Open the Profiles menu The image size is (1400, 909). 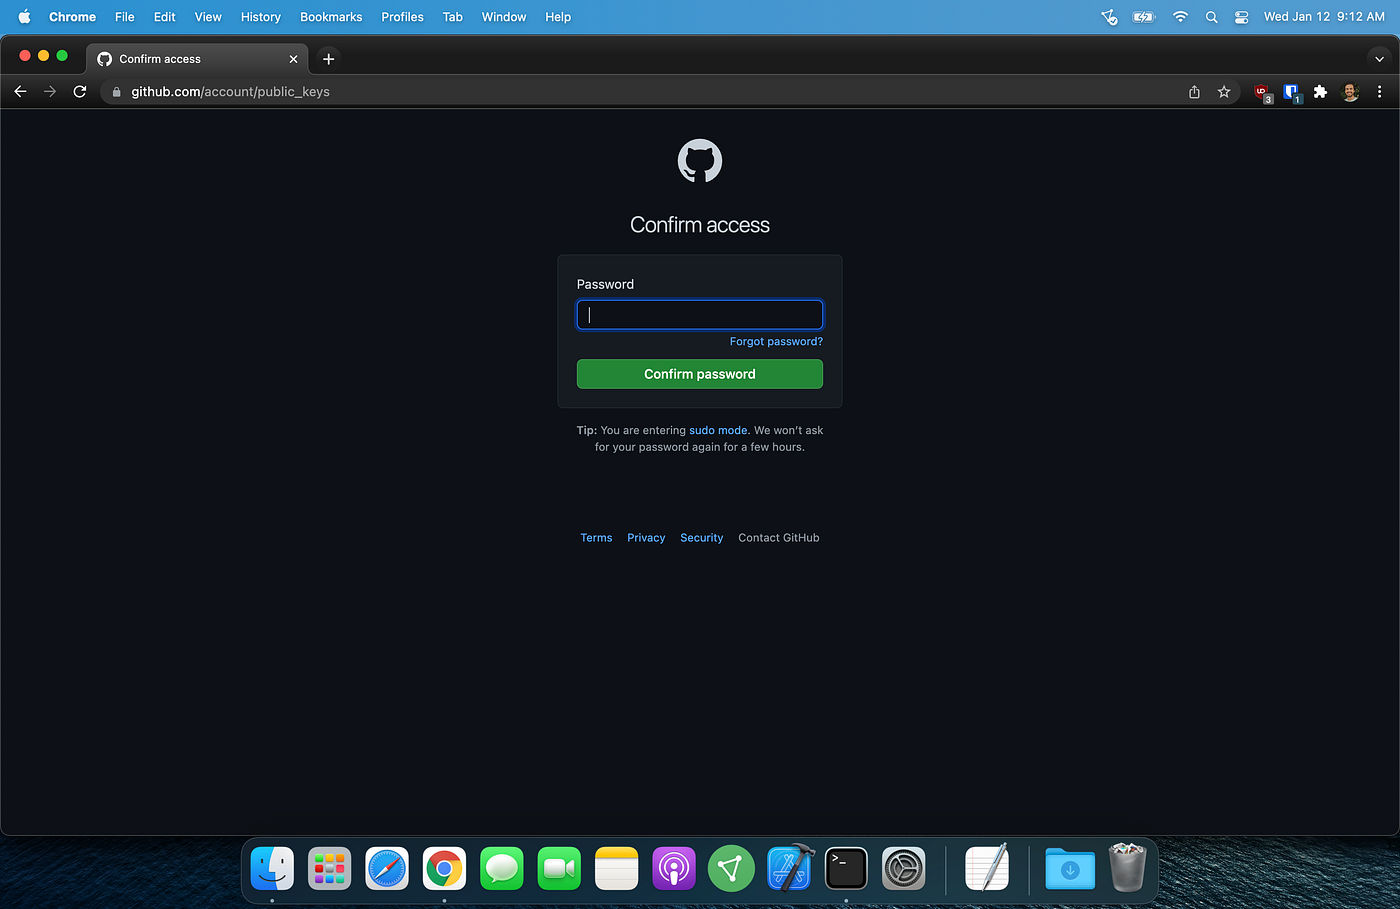coord(402,17)
